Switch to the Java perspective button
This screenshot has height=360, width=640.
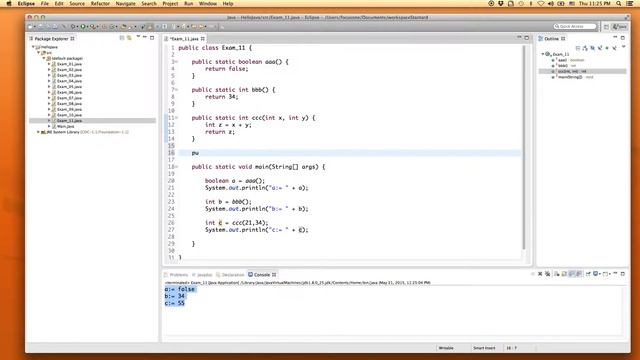620,27
